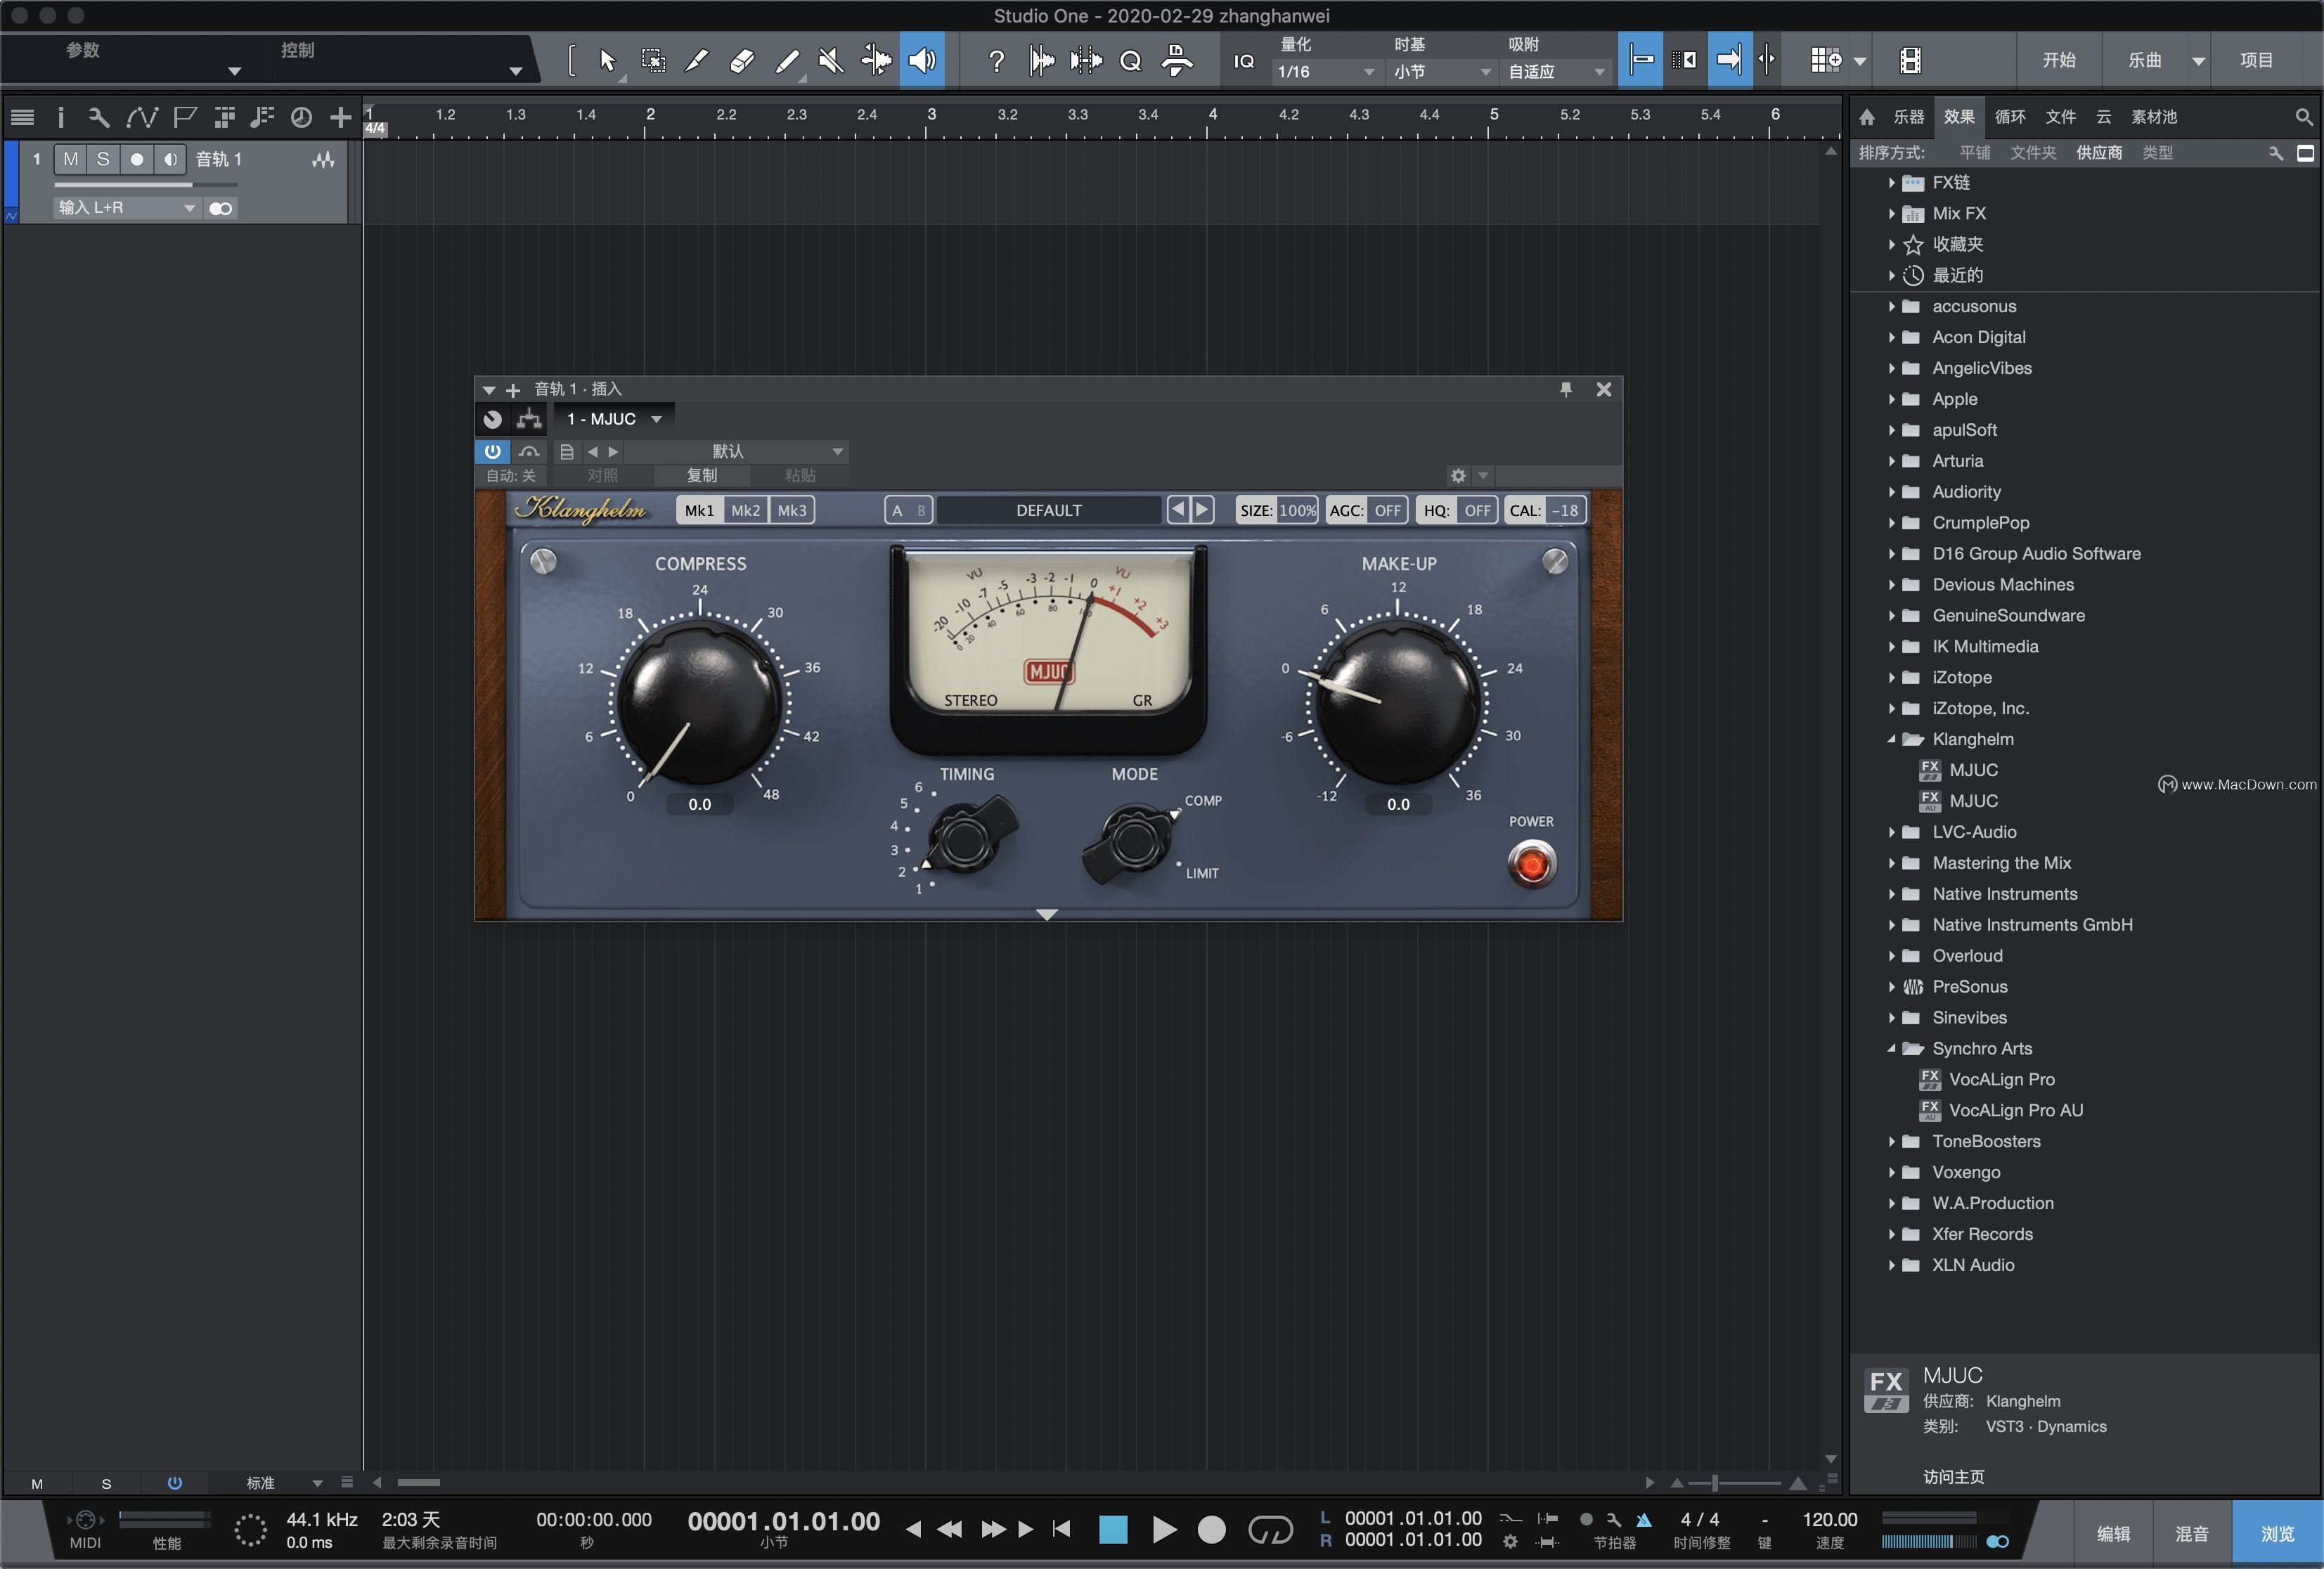This screenshot has width=2324, height=1569.
Task: Select the Eraser tool
Action: pyautogui.click(x=741, y=61)
